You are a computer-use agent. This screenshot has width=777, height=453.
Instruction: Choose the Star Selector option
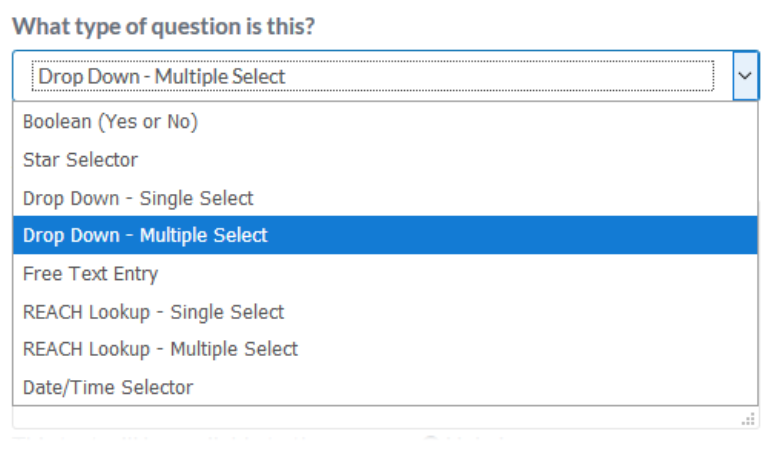tap(80, 160)
